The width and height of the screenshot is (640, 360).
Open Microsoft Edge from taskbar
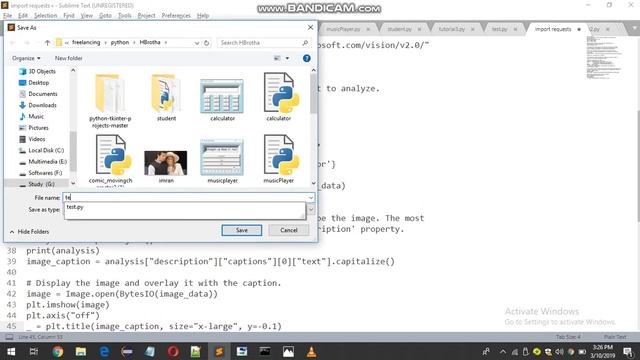[x=104, y=351]
